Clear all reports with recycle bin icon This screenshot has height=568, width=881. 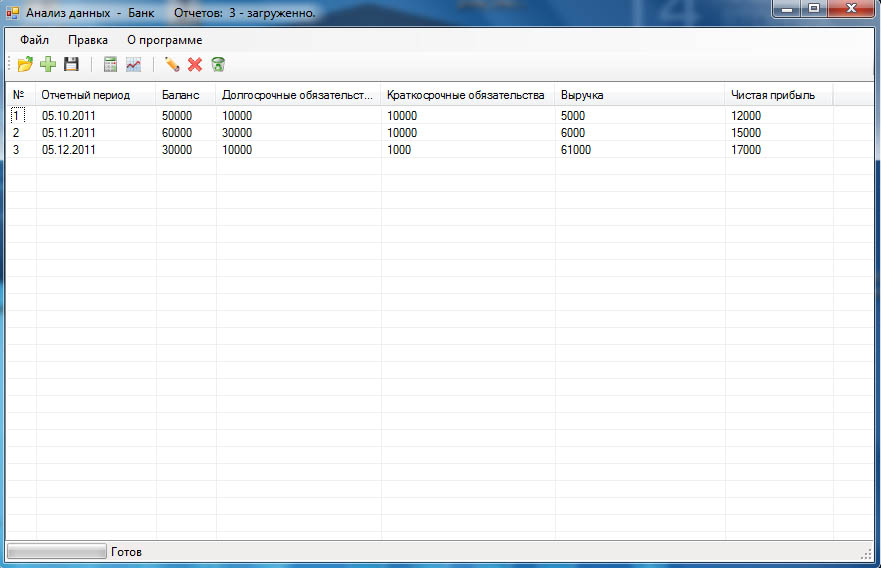click(x=218, y=65)
